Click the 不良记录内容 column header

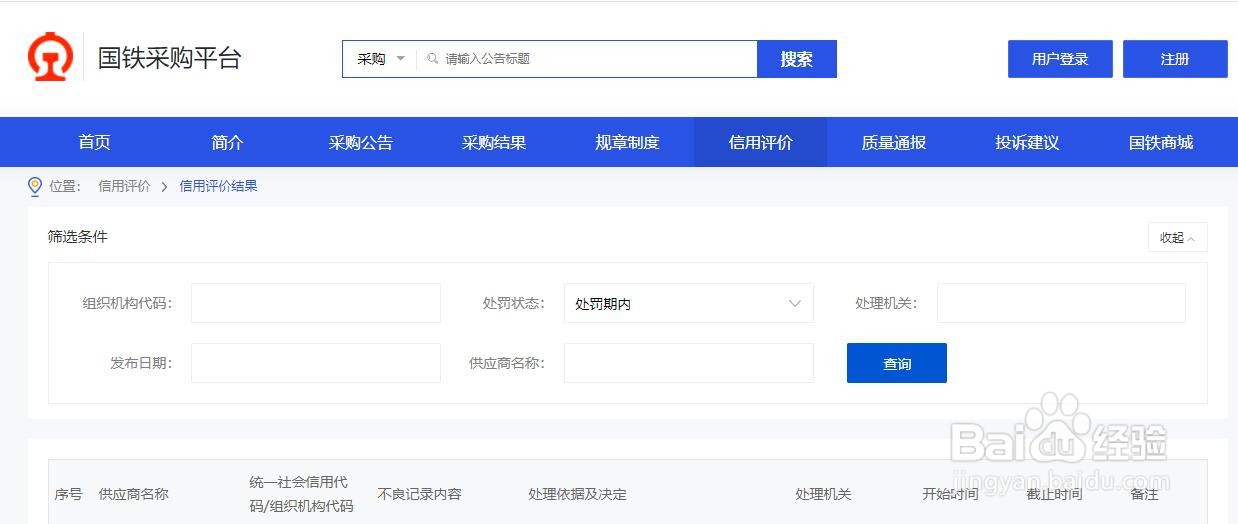420,494
